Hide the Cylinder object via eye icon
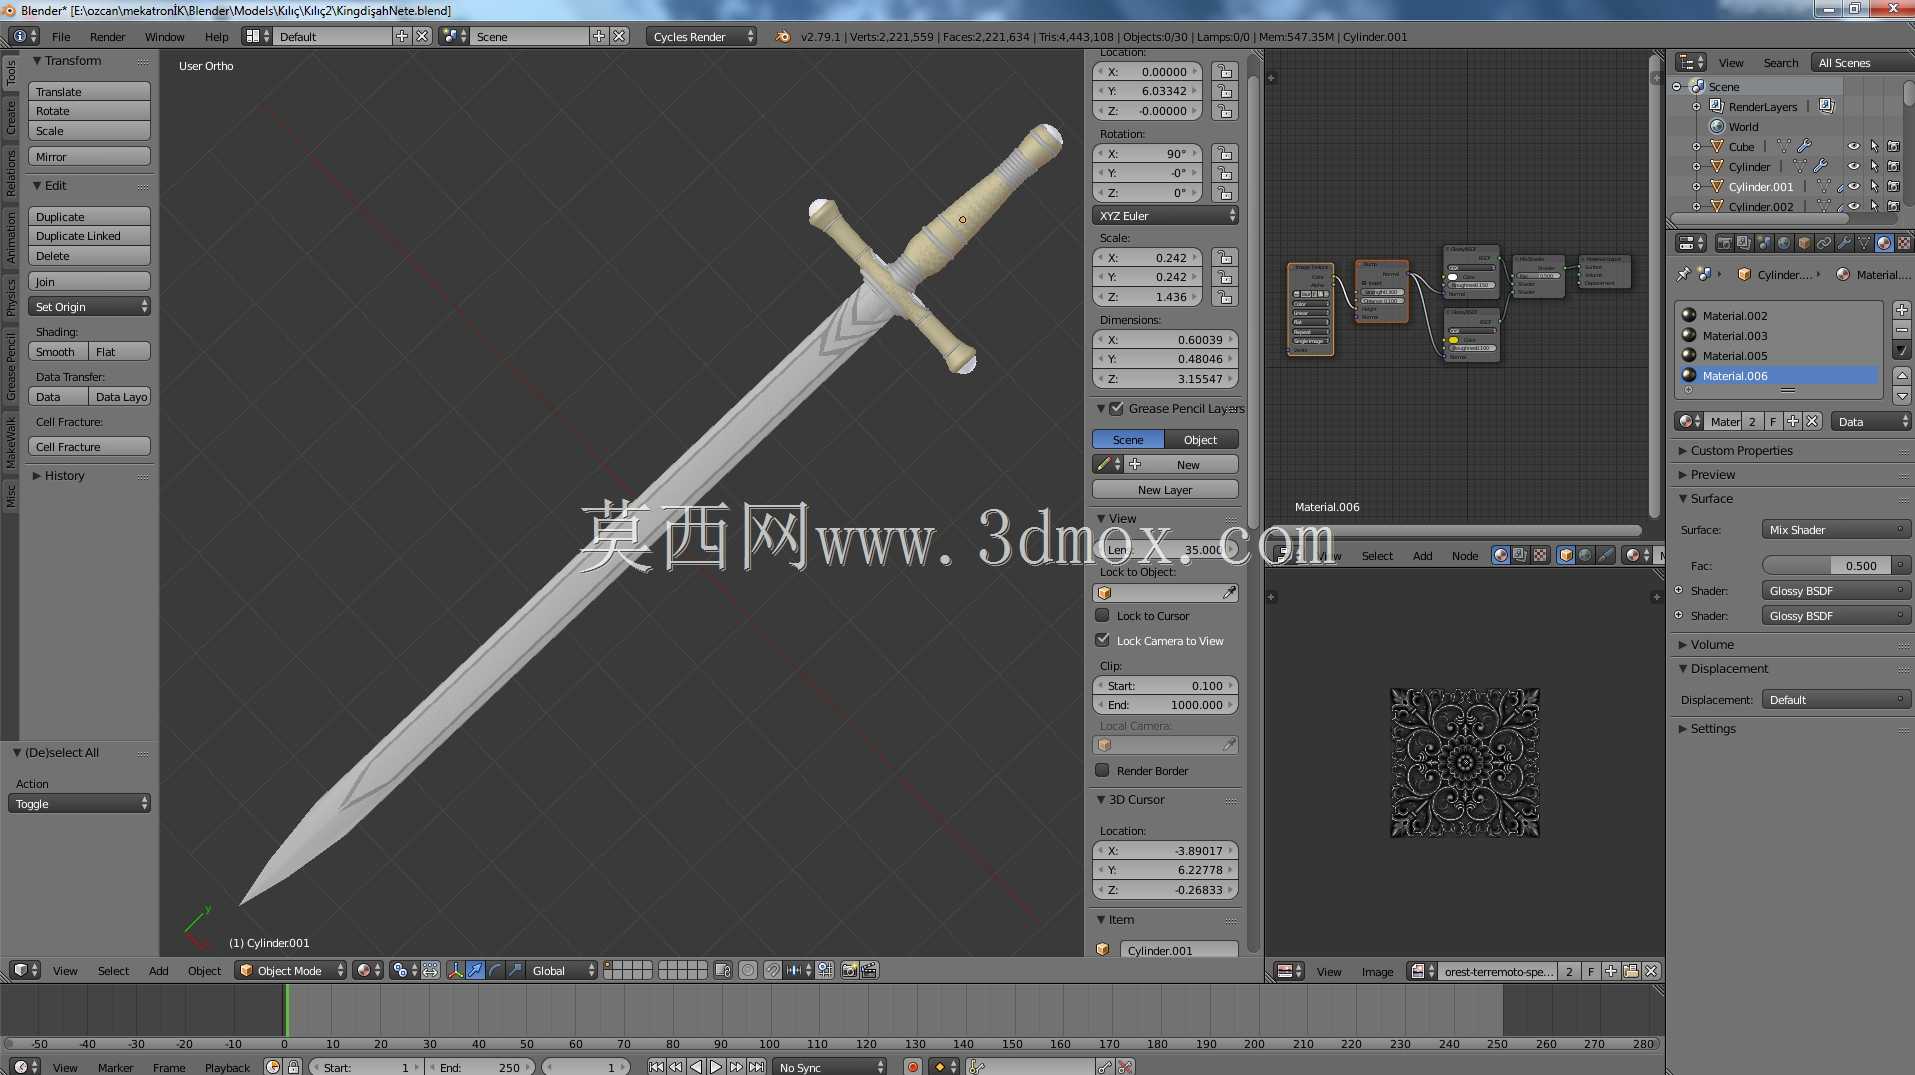This screenshot has width=1915, height=1075. tap(1853, 166)
